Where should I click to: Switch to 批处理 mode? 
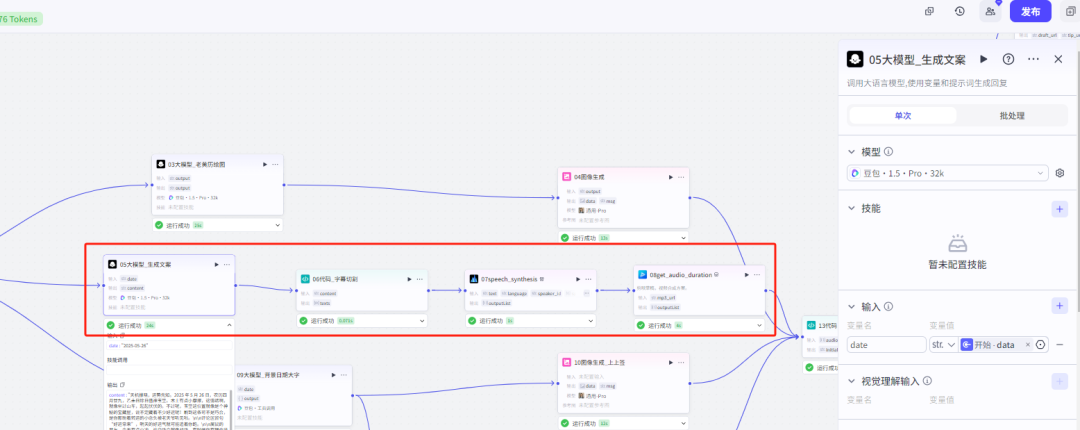click(x=1011, y=116)
